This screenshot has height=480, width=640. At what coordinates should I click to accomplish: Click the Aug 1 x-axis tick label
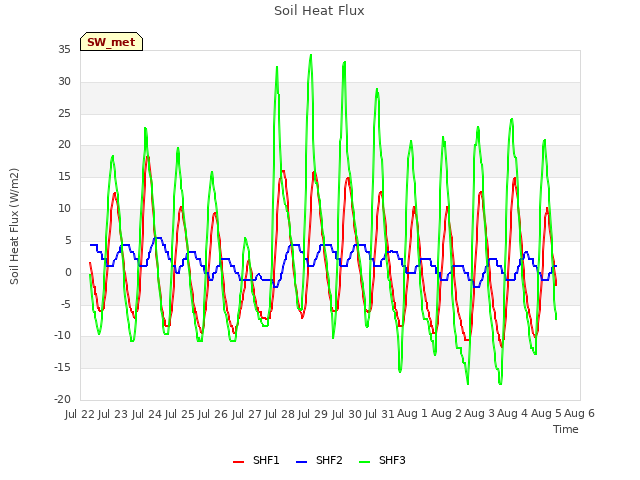pyautogui.click(x=412, y=414)
